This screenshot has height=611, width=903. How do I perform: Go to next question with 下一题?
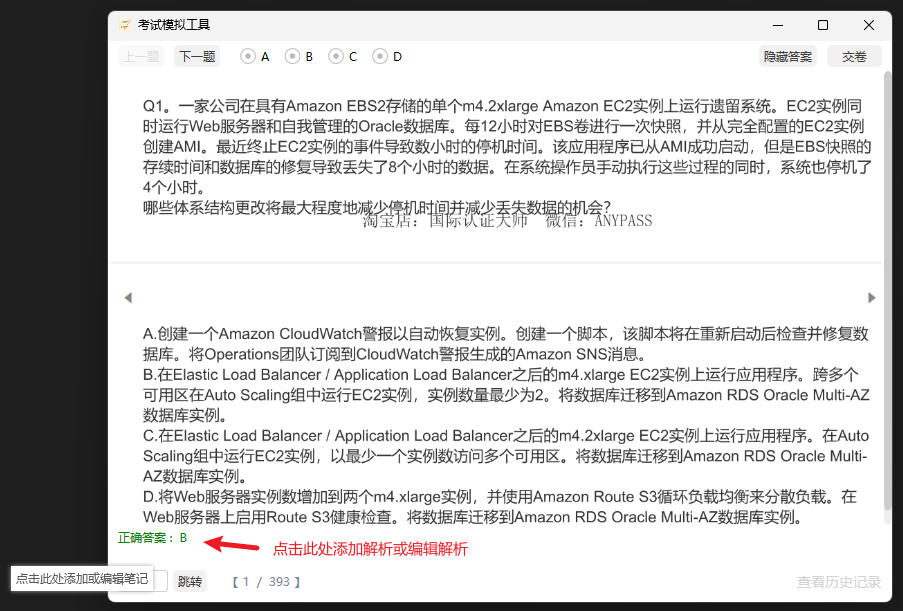tap(197, 56)
